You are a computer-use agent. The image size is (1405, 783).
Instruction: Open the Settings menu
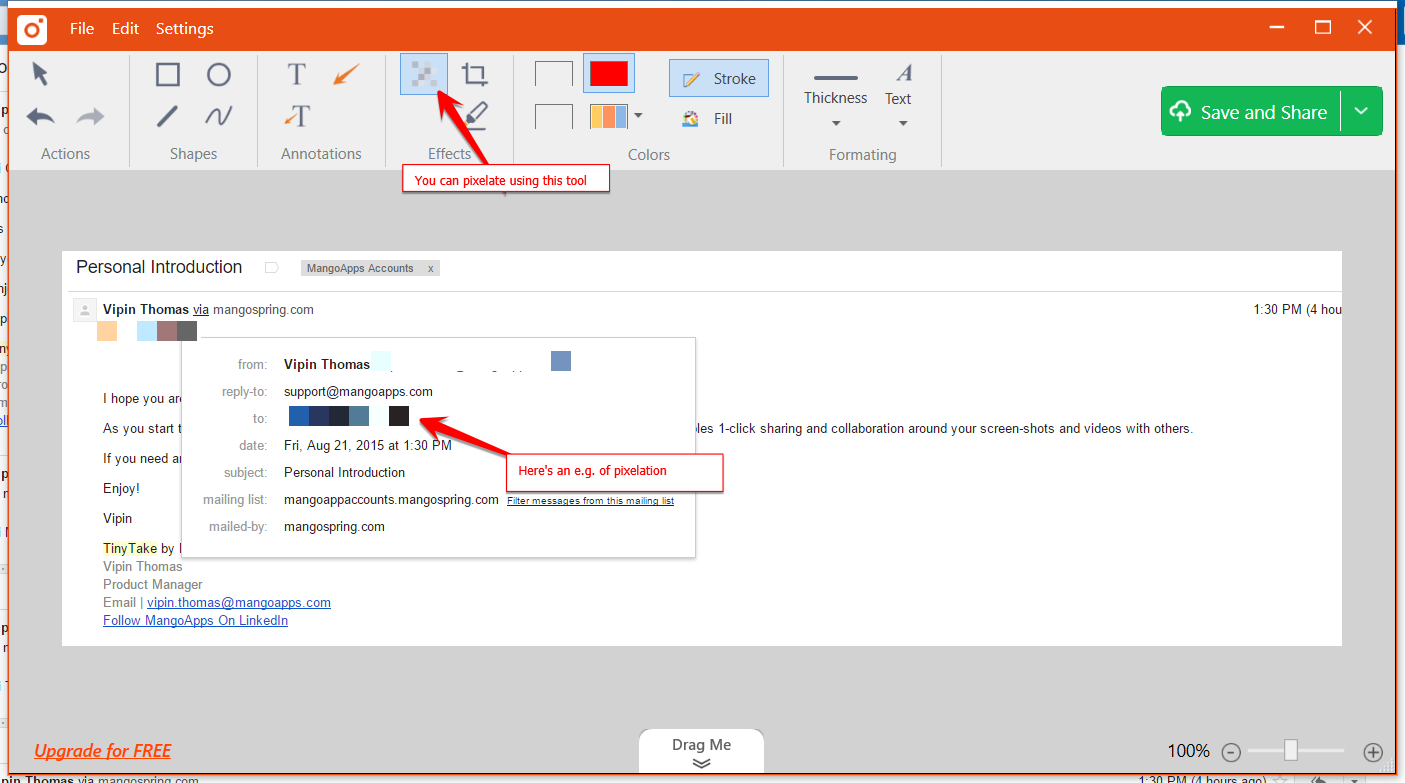click(184, 29)
